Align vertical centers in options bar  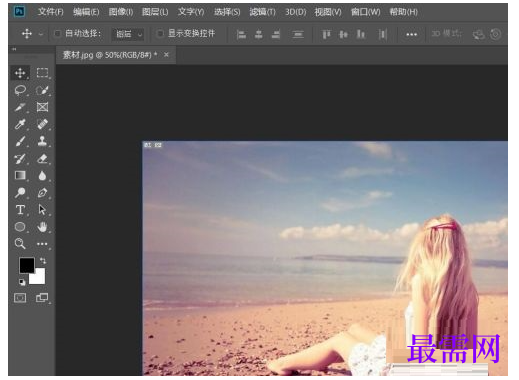(x=343, y=34)
